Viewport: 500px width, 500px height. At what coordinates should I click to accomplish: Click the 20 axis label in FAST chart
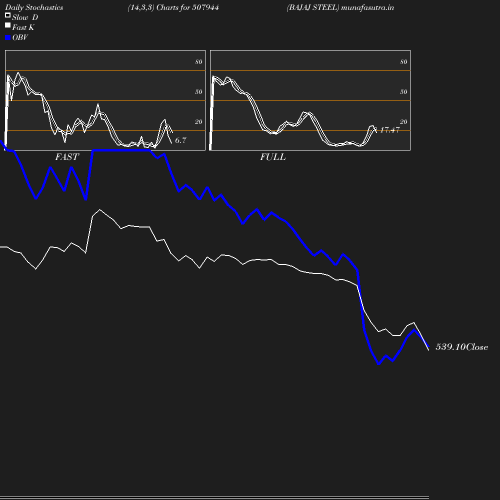(199, 122)
